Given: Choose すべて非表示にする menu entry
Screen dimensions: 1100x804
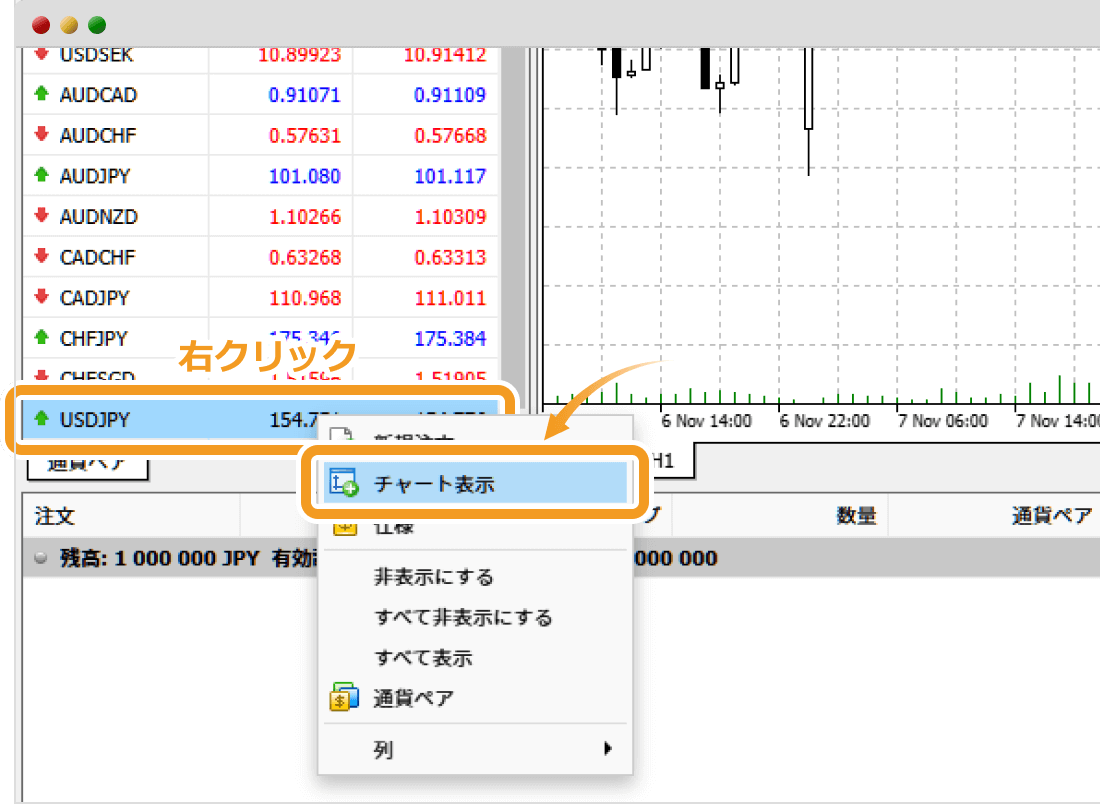Looking at the screenshot, I should click(x=463, y=617).
